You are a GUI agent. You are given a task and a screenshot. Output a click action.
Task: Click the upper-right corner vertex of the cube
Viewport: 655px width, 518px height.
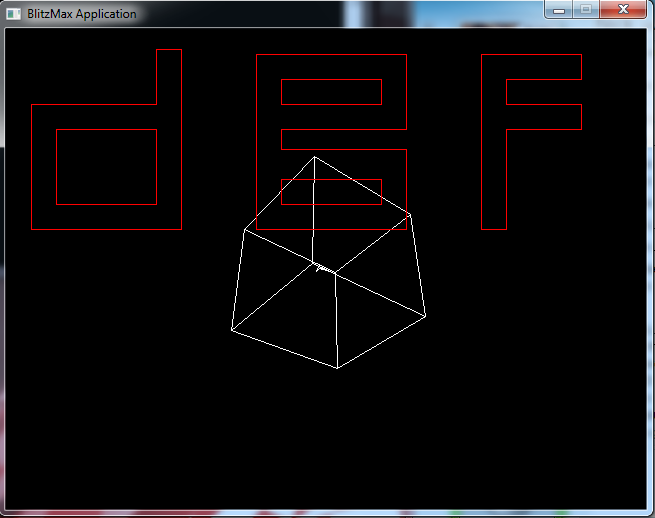pos(409,214)
